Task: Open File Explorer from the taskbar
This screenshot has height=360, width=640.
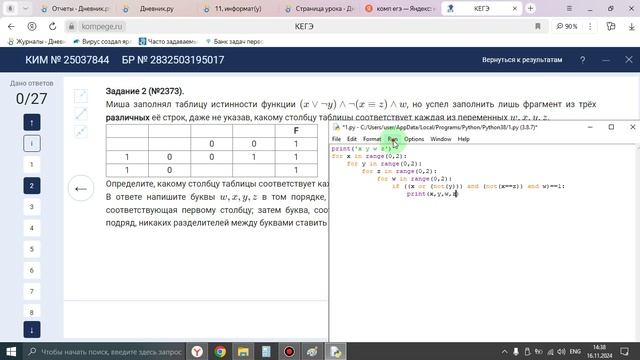Action: tap(243, 351)
